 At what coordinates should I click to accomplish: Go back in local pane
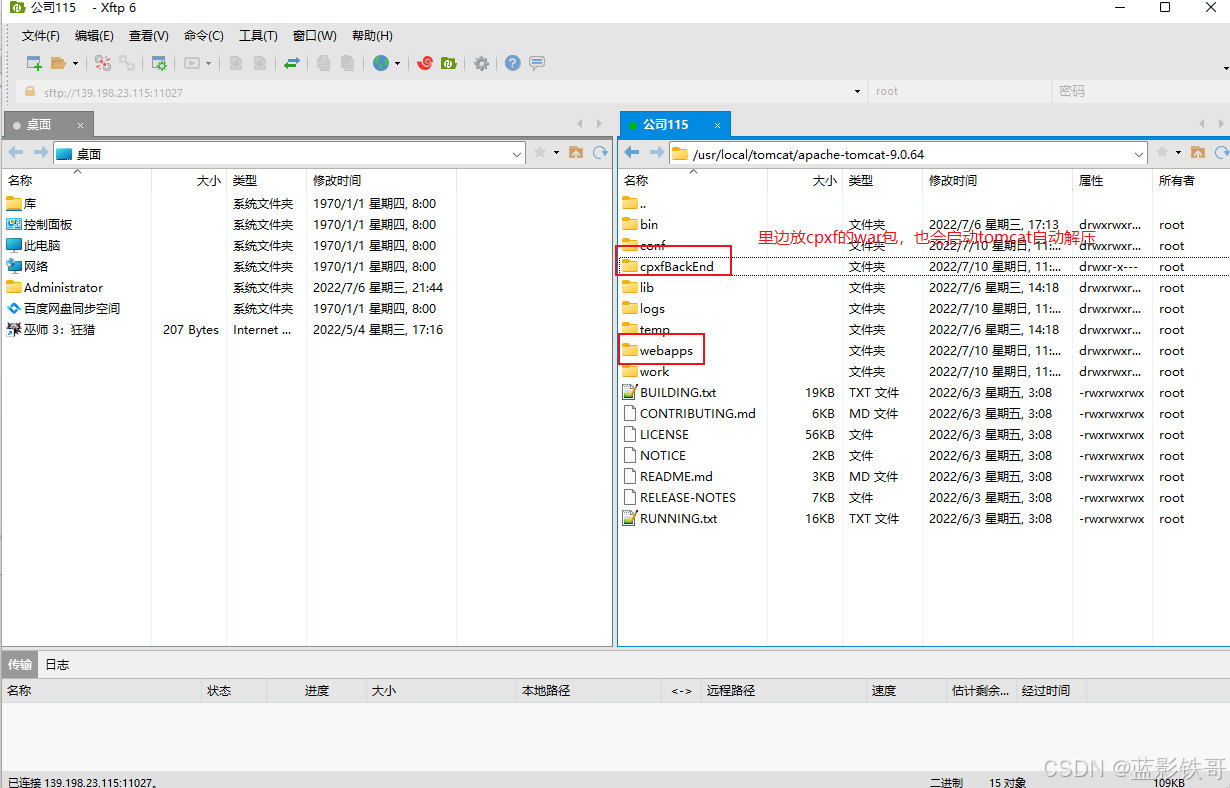coord(16,153)
